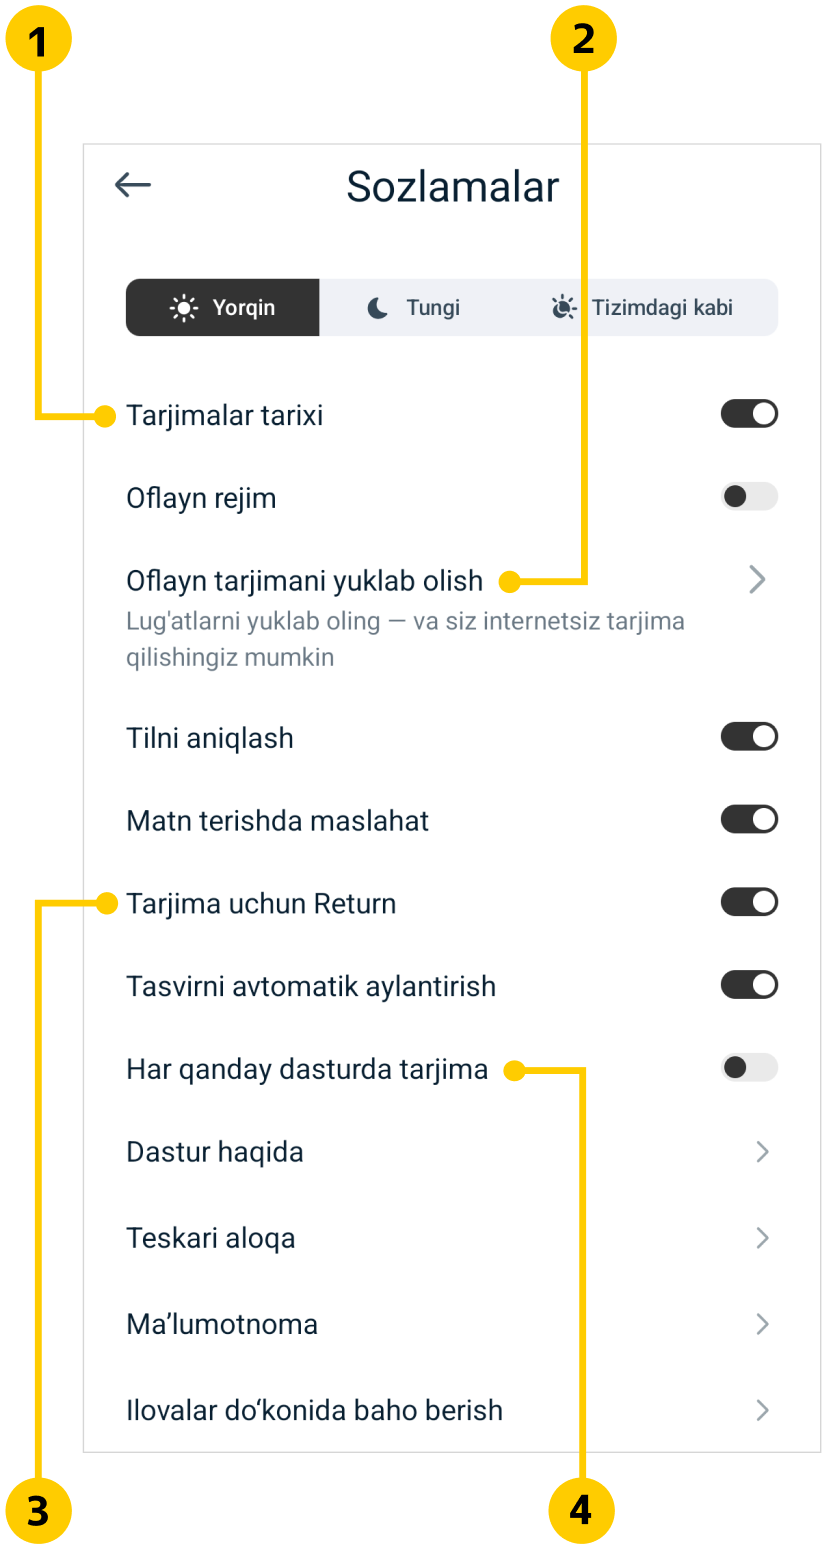Enable the Oflayn rejim switch

tap(749, 497)
